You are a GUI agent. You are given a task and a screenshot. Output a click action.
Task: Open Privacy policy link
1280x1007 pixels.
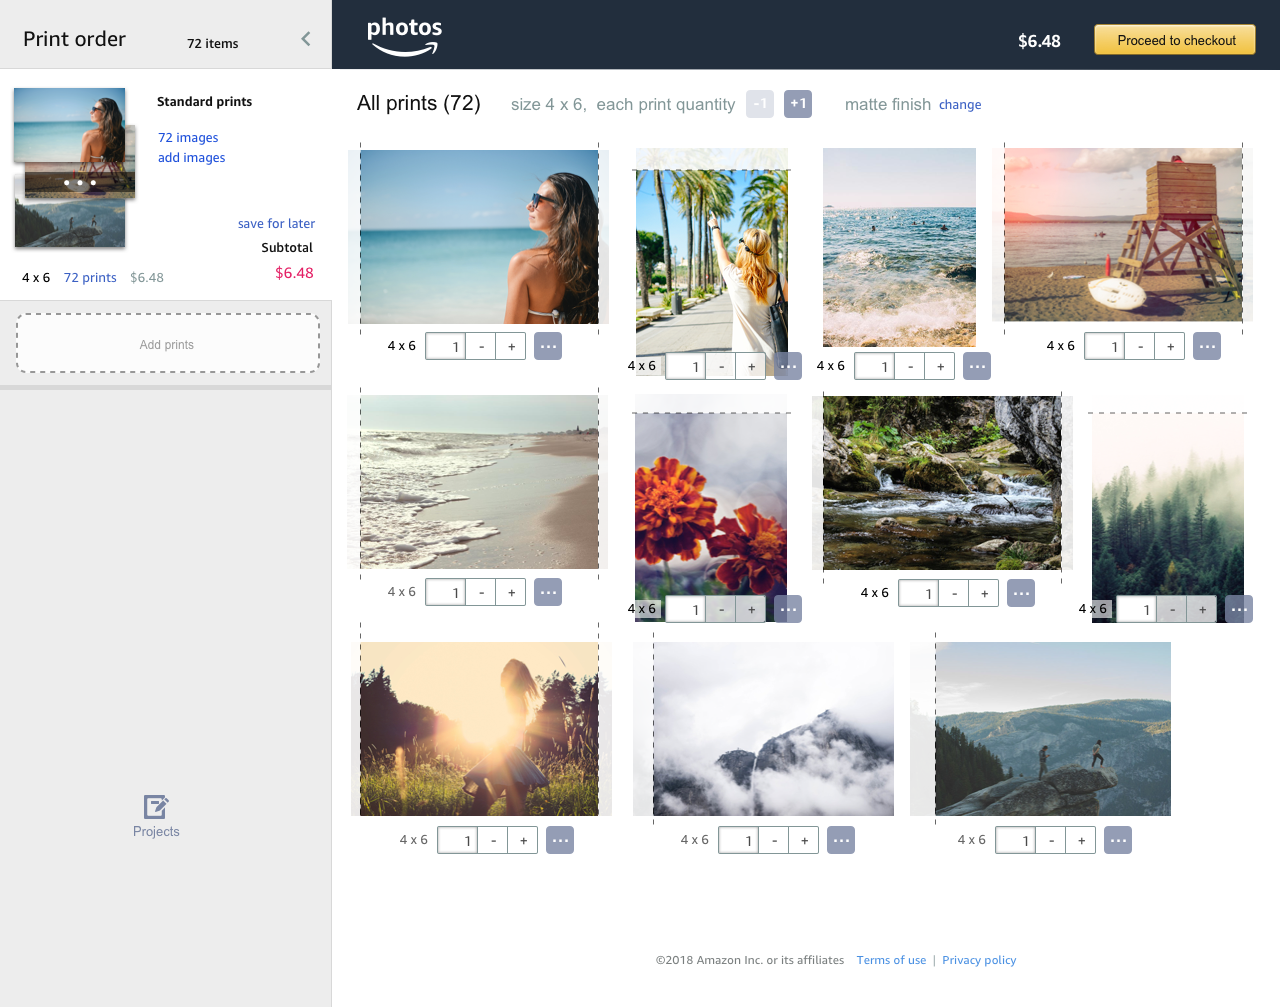tap(979, 960)
